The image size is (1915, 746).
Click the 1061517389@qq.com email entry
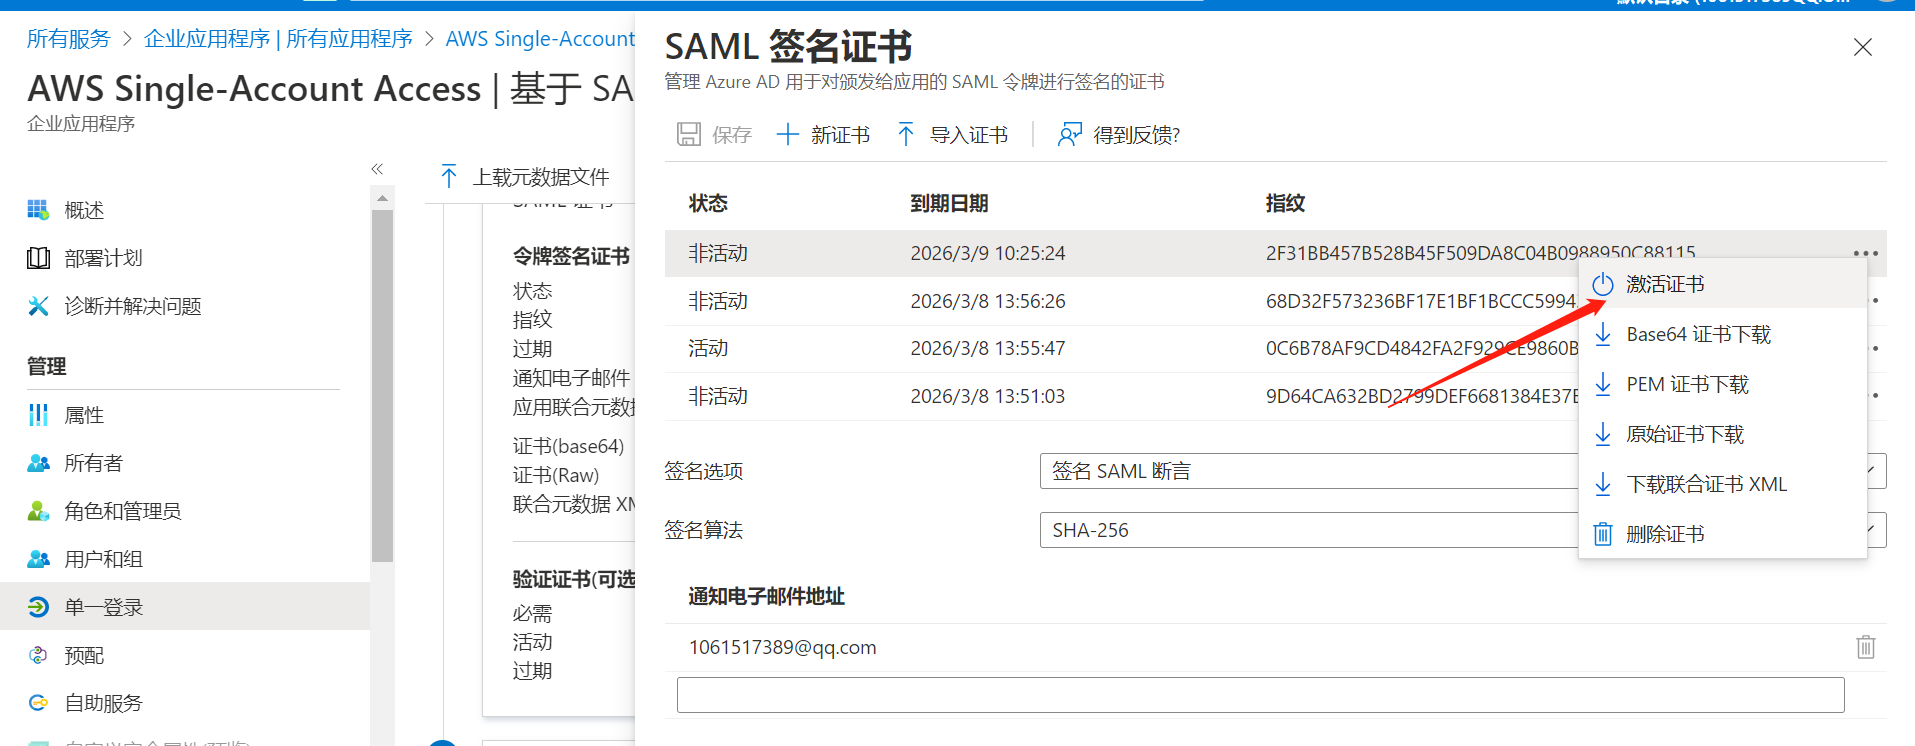point(782,647)
